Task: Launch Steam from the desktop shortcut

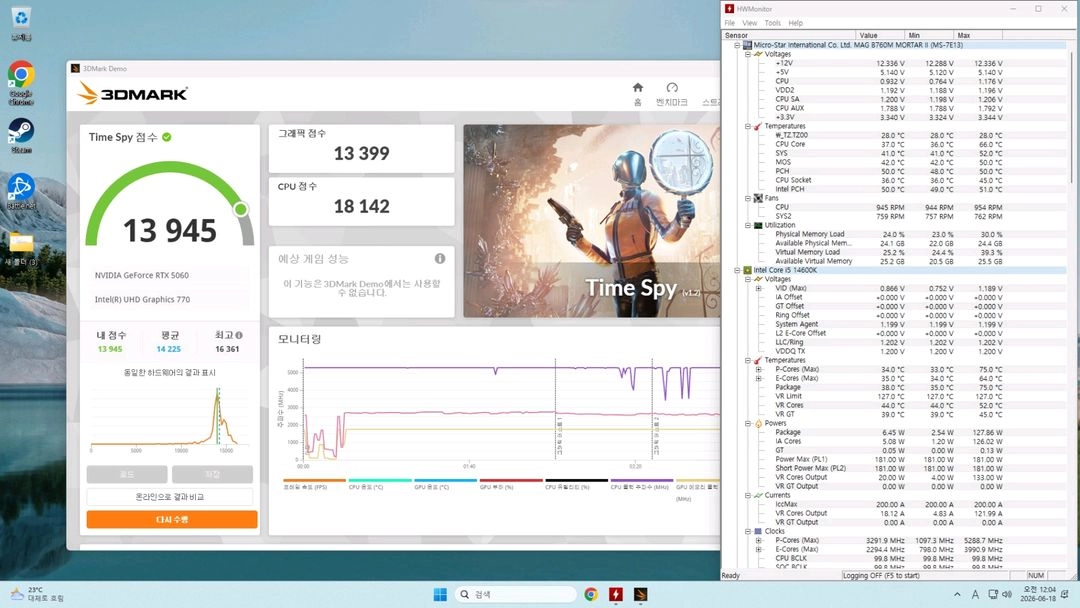Action: (x=21, y=135)
